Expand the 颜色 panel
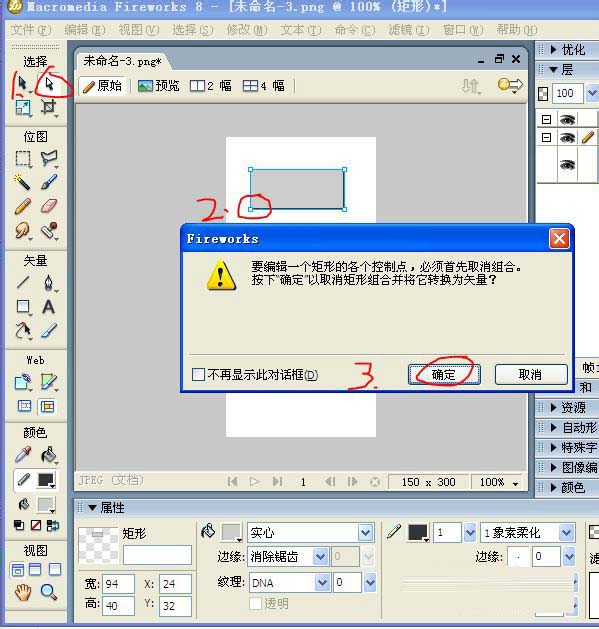The height and width of the screenshot is (629, 599). click(554, 488)
